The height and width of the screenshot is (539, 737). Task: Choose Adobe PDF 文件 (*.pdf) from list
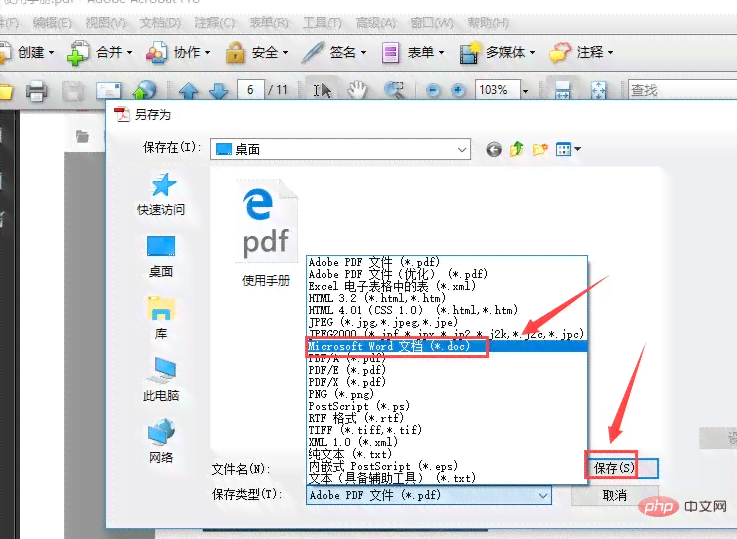[447, 262]
